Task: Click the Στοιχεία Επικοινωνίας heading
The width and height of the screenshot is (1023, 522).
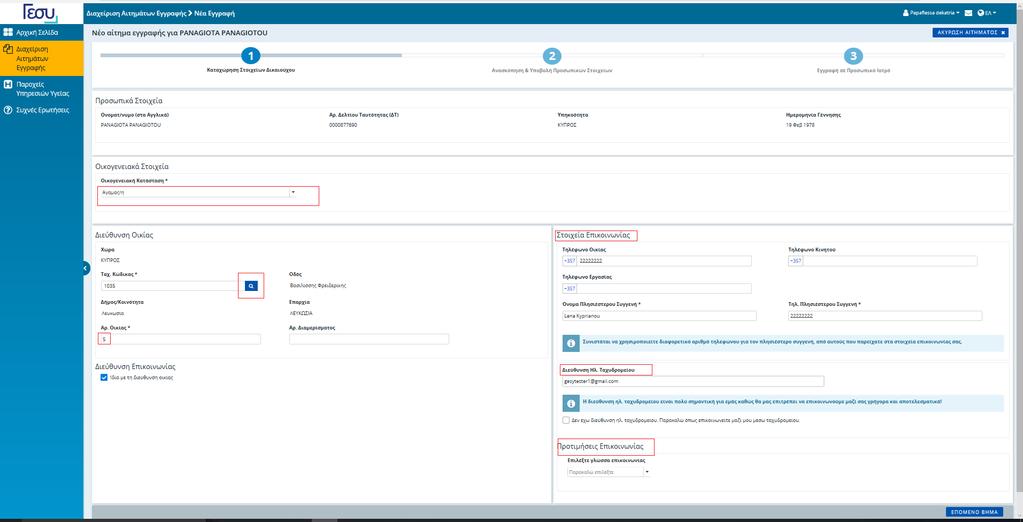Action: (592, 235)
